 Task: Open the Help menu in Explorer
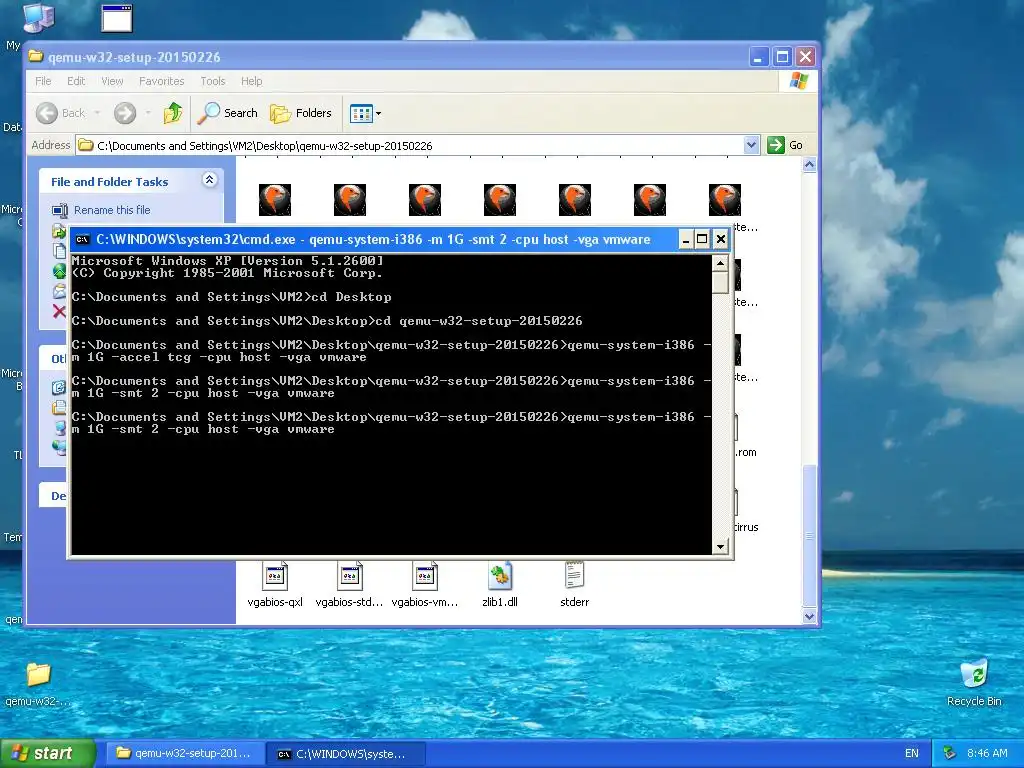251,81
